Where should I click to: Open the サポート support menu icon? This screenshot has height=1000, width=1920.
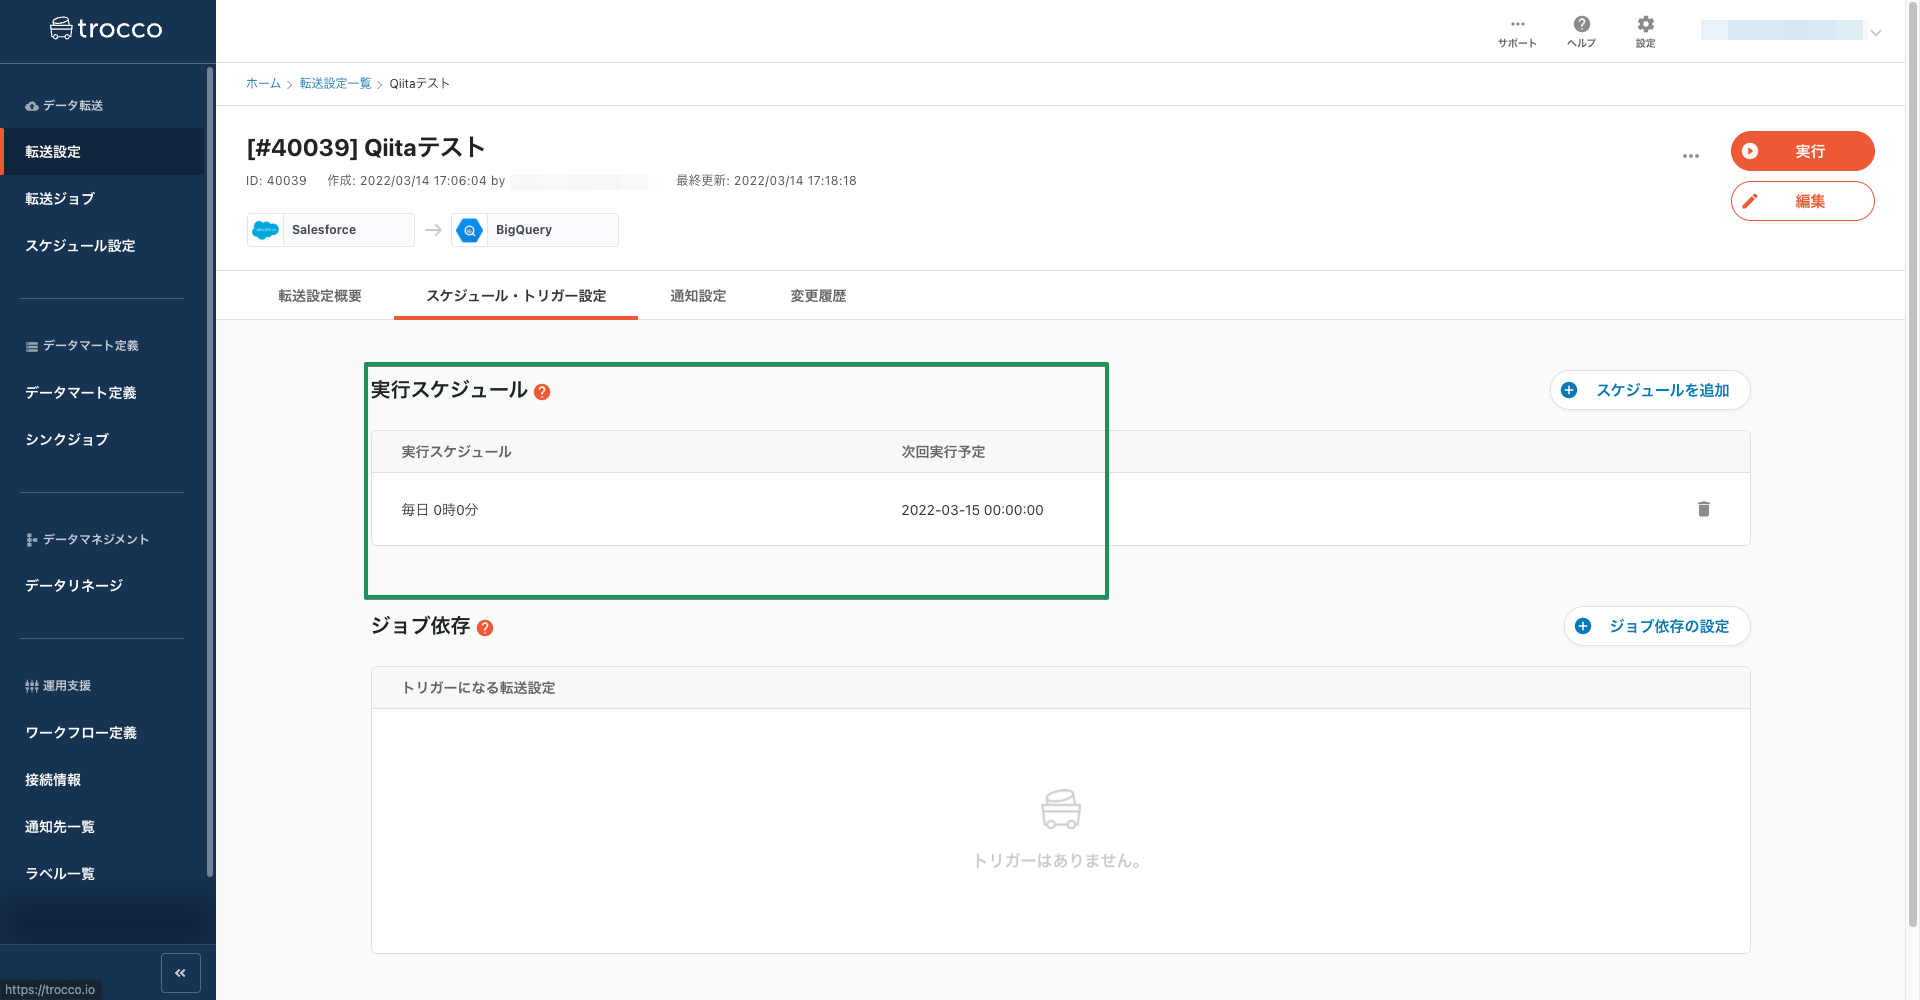click(1517, 32)
